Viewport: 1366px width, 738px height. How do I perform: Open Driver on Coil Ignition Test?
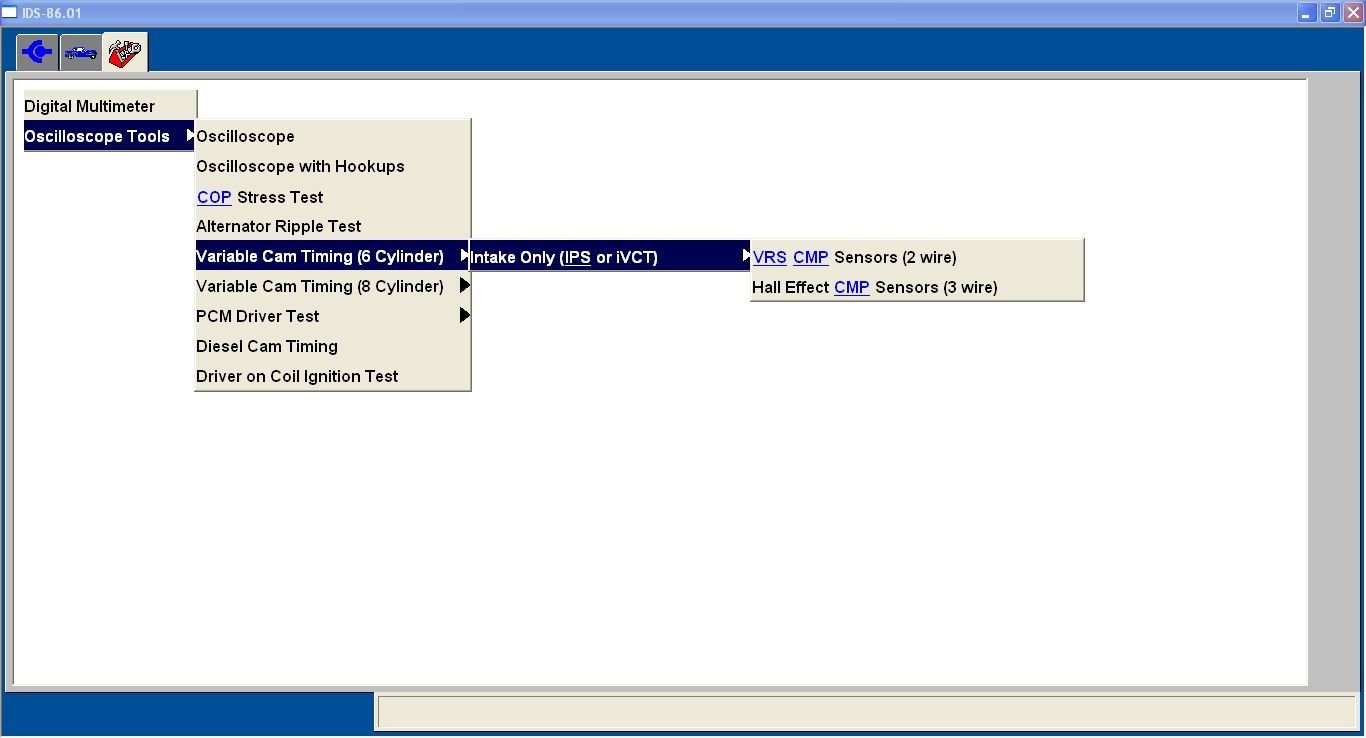tap(297, 376)
